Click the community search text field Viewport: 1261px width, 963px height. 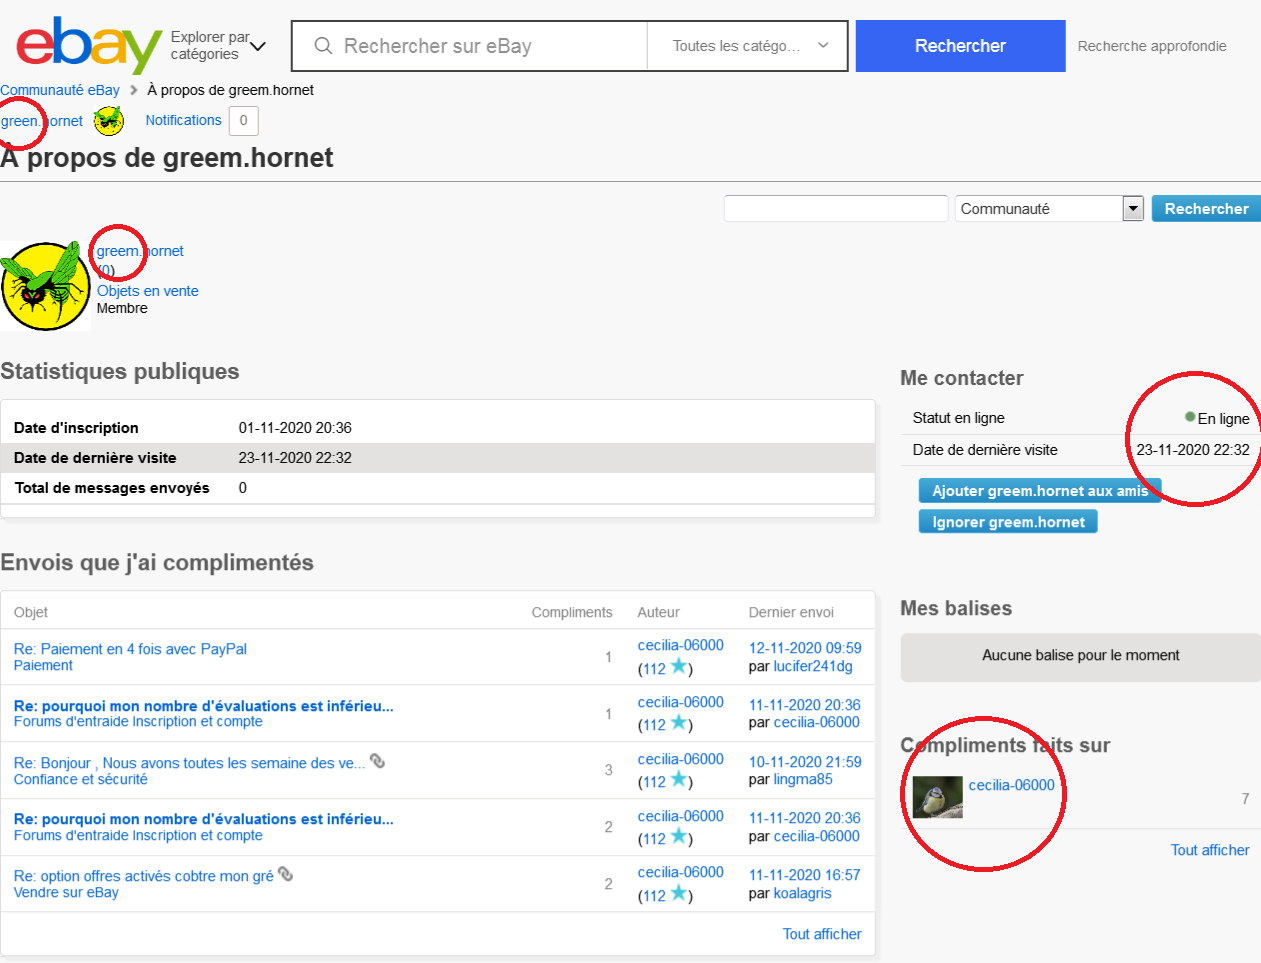coord(835,208)
